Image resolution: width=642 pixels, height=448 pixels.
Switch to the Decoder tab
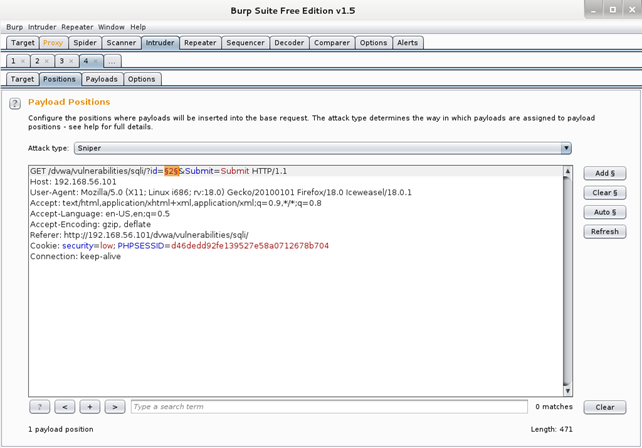tap(289, 43)
